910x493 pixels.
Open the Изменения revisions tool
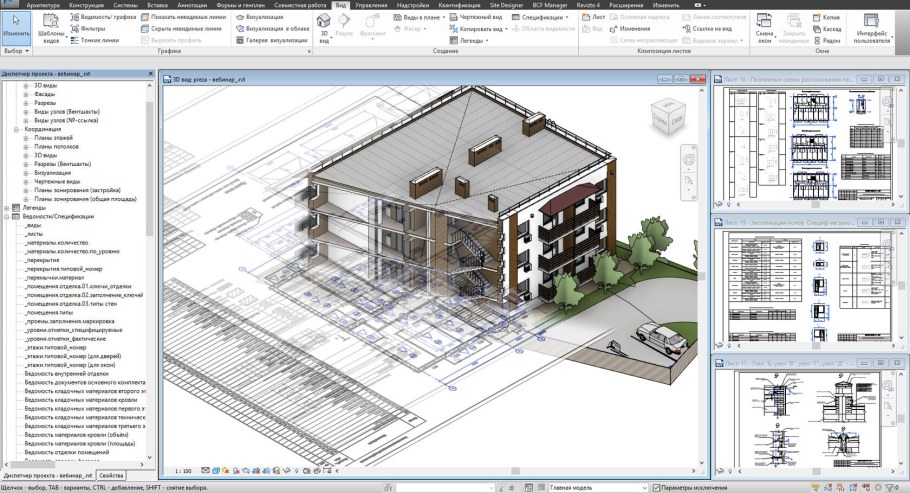tap(630, 28)
